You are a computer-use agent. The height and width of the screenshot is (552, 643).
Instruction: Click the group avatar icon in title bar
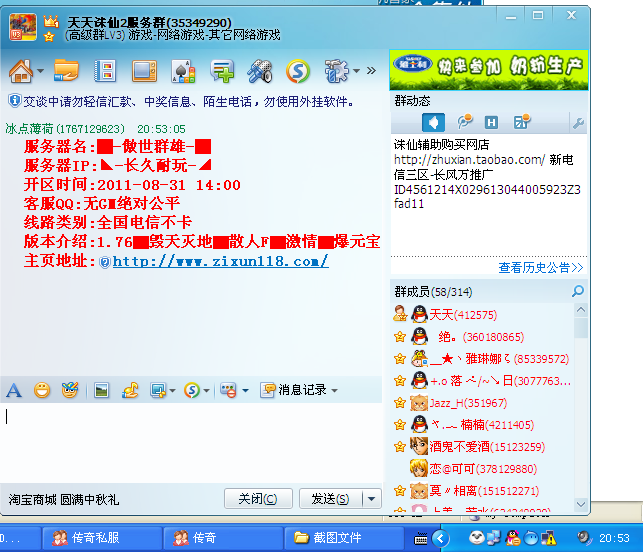[23, 27]
